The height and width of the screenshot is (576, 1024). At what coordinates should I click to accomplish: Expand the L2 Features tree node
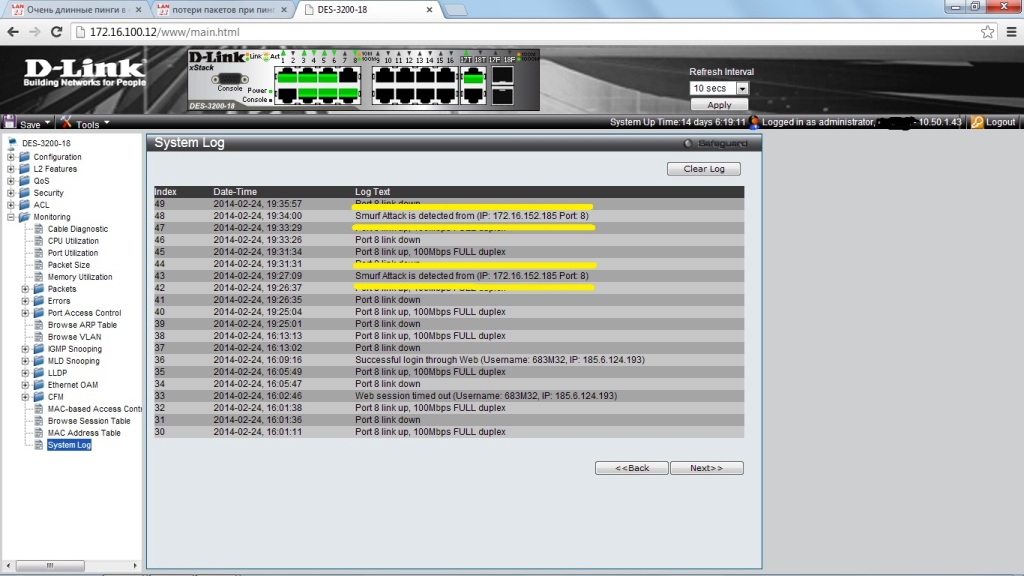(11, 168)
